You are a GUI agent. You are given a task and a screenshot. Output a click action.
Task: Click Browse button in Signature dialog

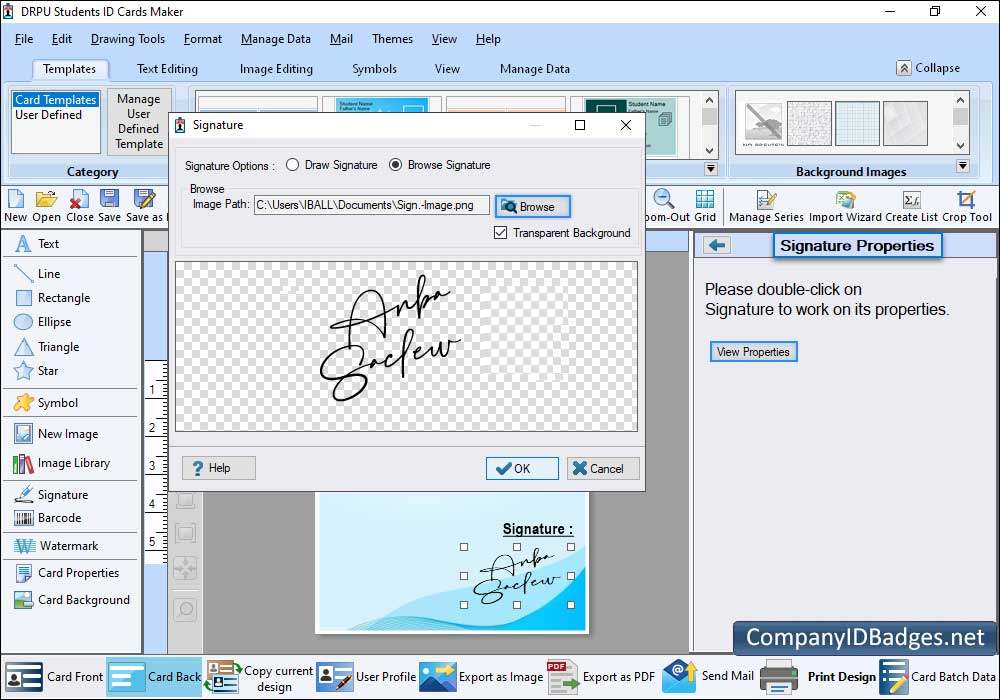[x=533, y=207]
